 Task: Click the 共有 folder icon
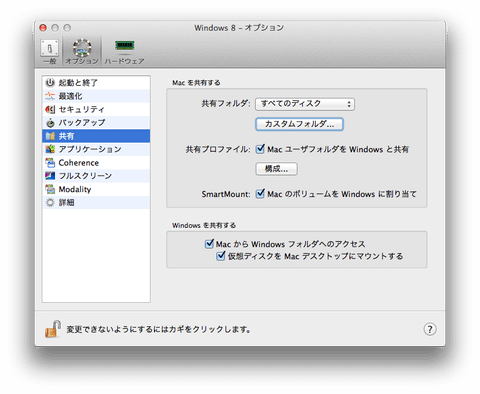(x=50, y=136)
